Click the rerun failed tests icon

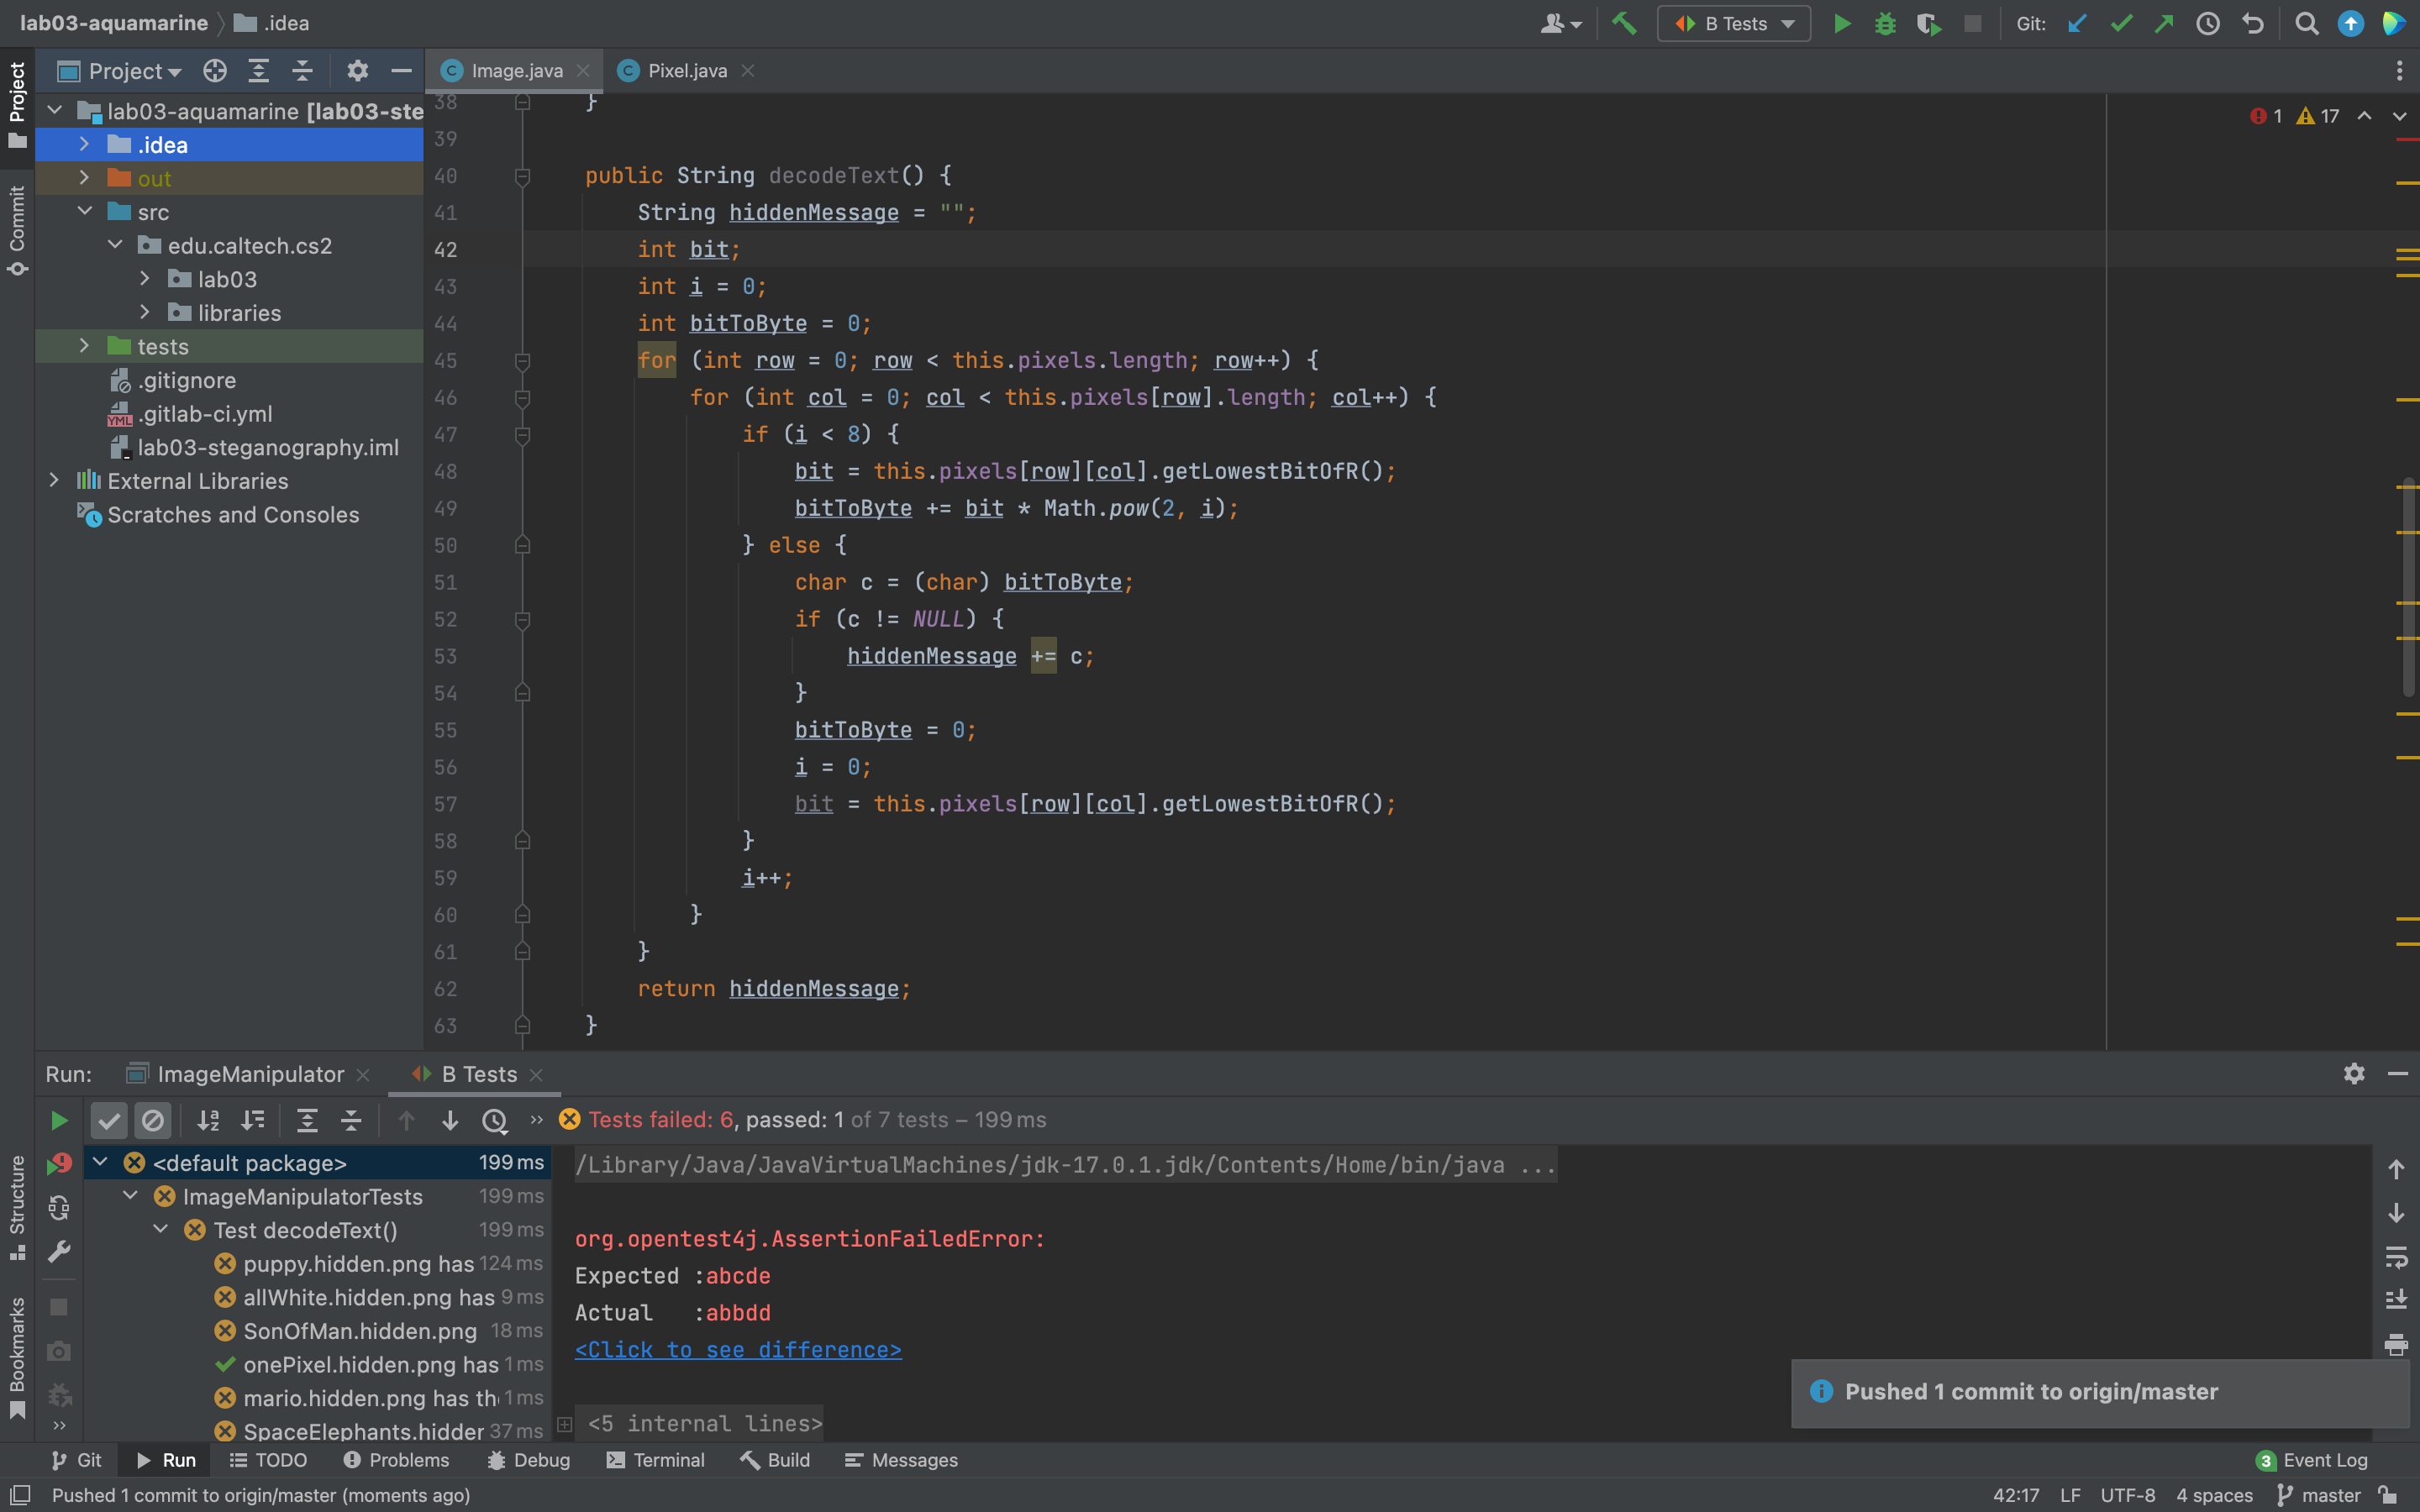[59, 1164]
